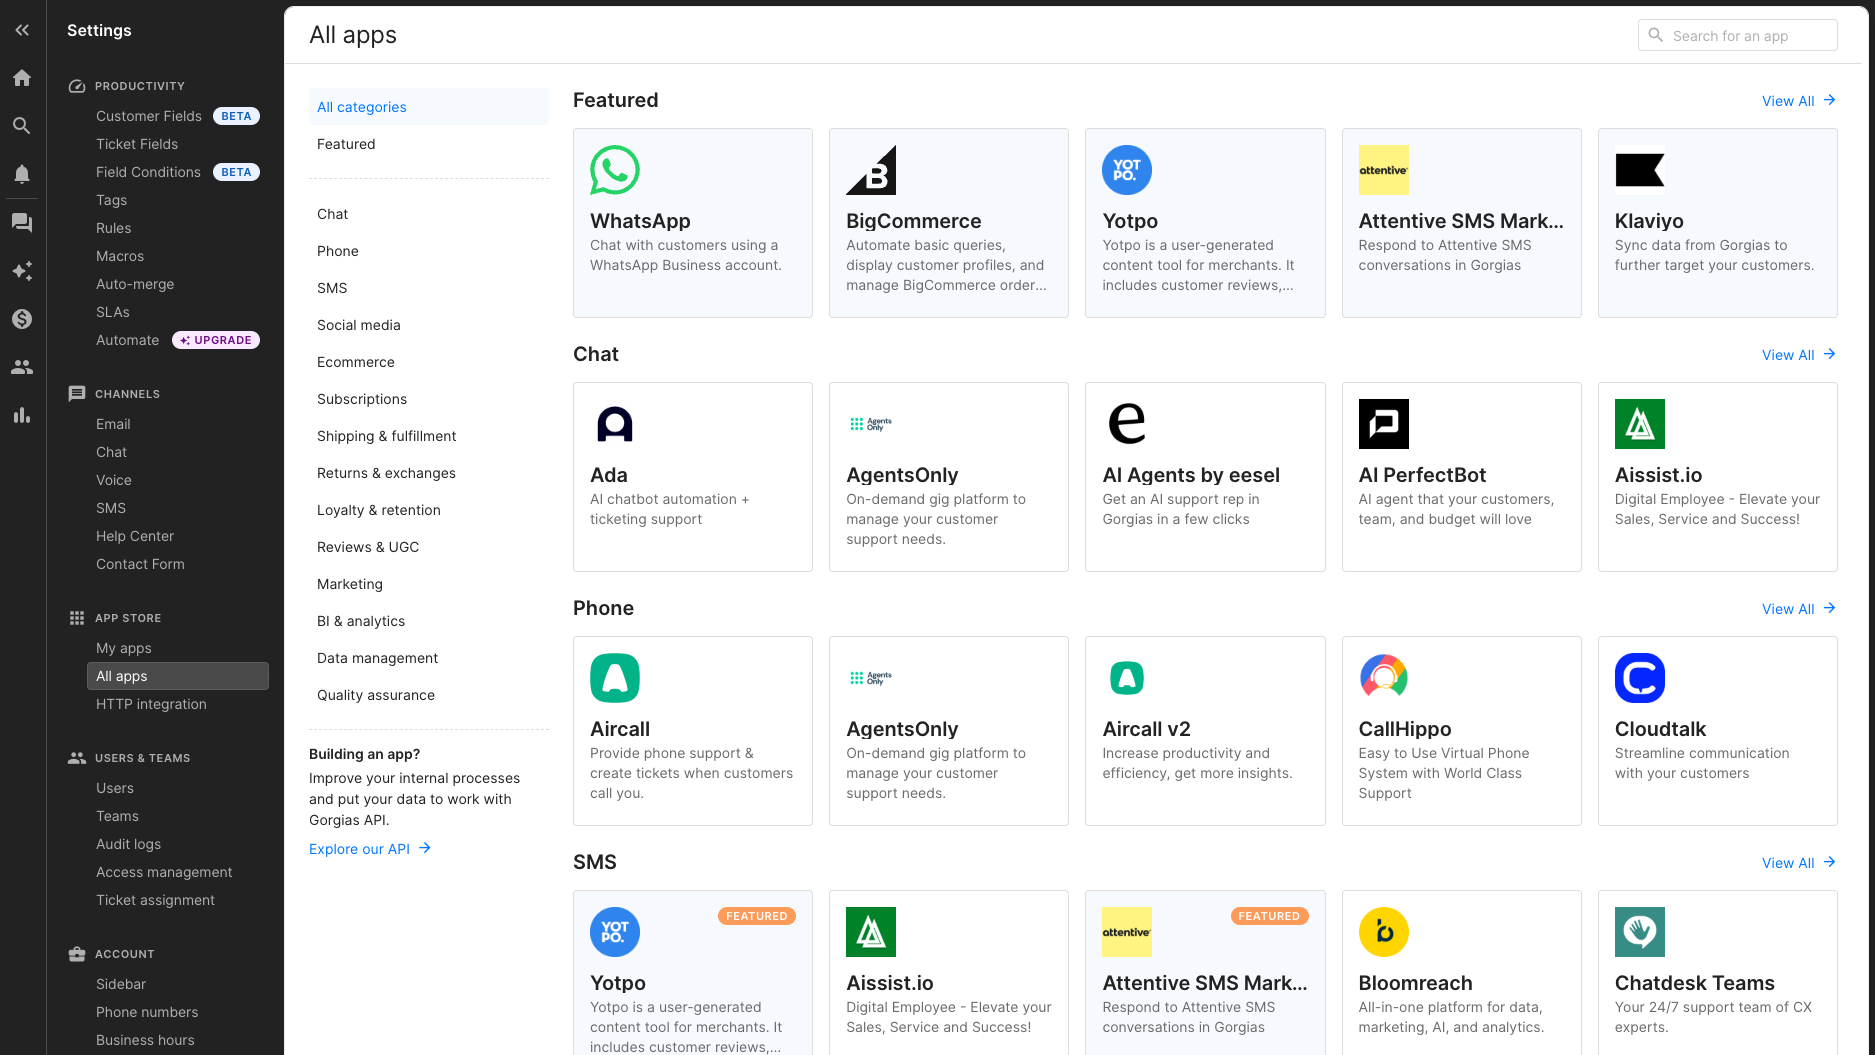Open Business hours settings
The width and height of the screenshot is (1875, 1055).
[145, 1040]
